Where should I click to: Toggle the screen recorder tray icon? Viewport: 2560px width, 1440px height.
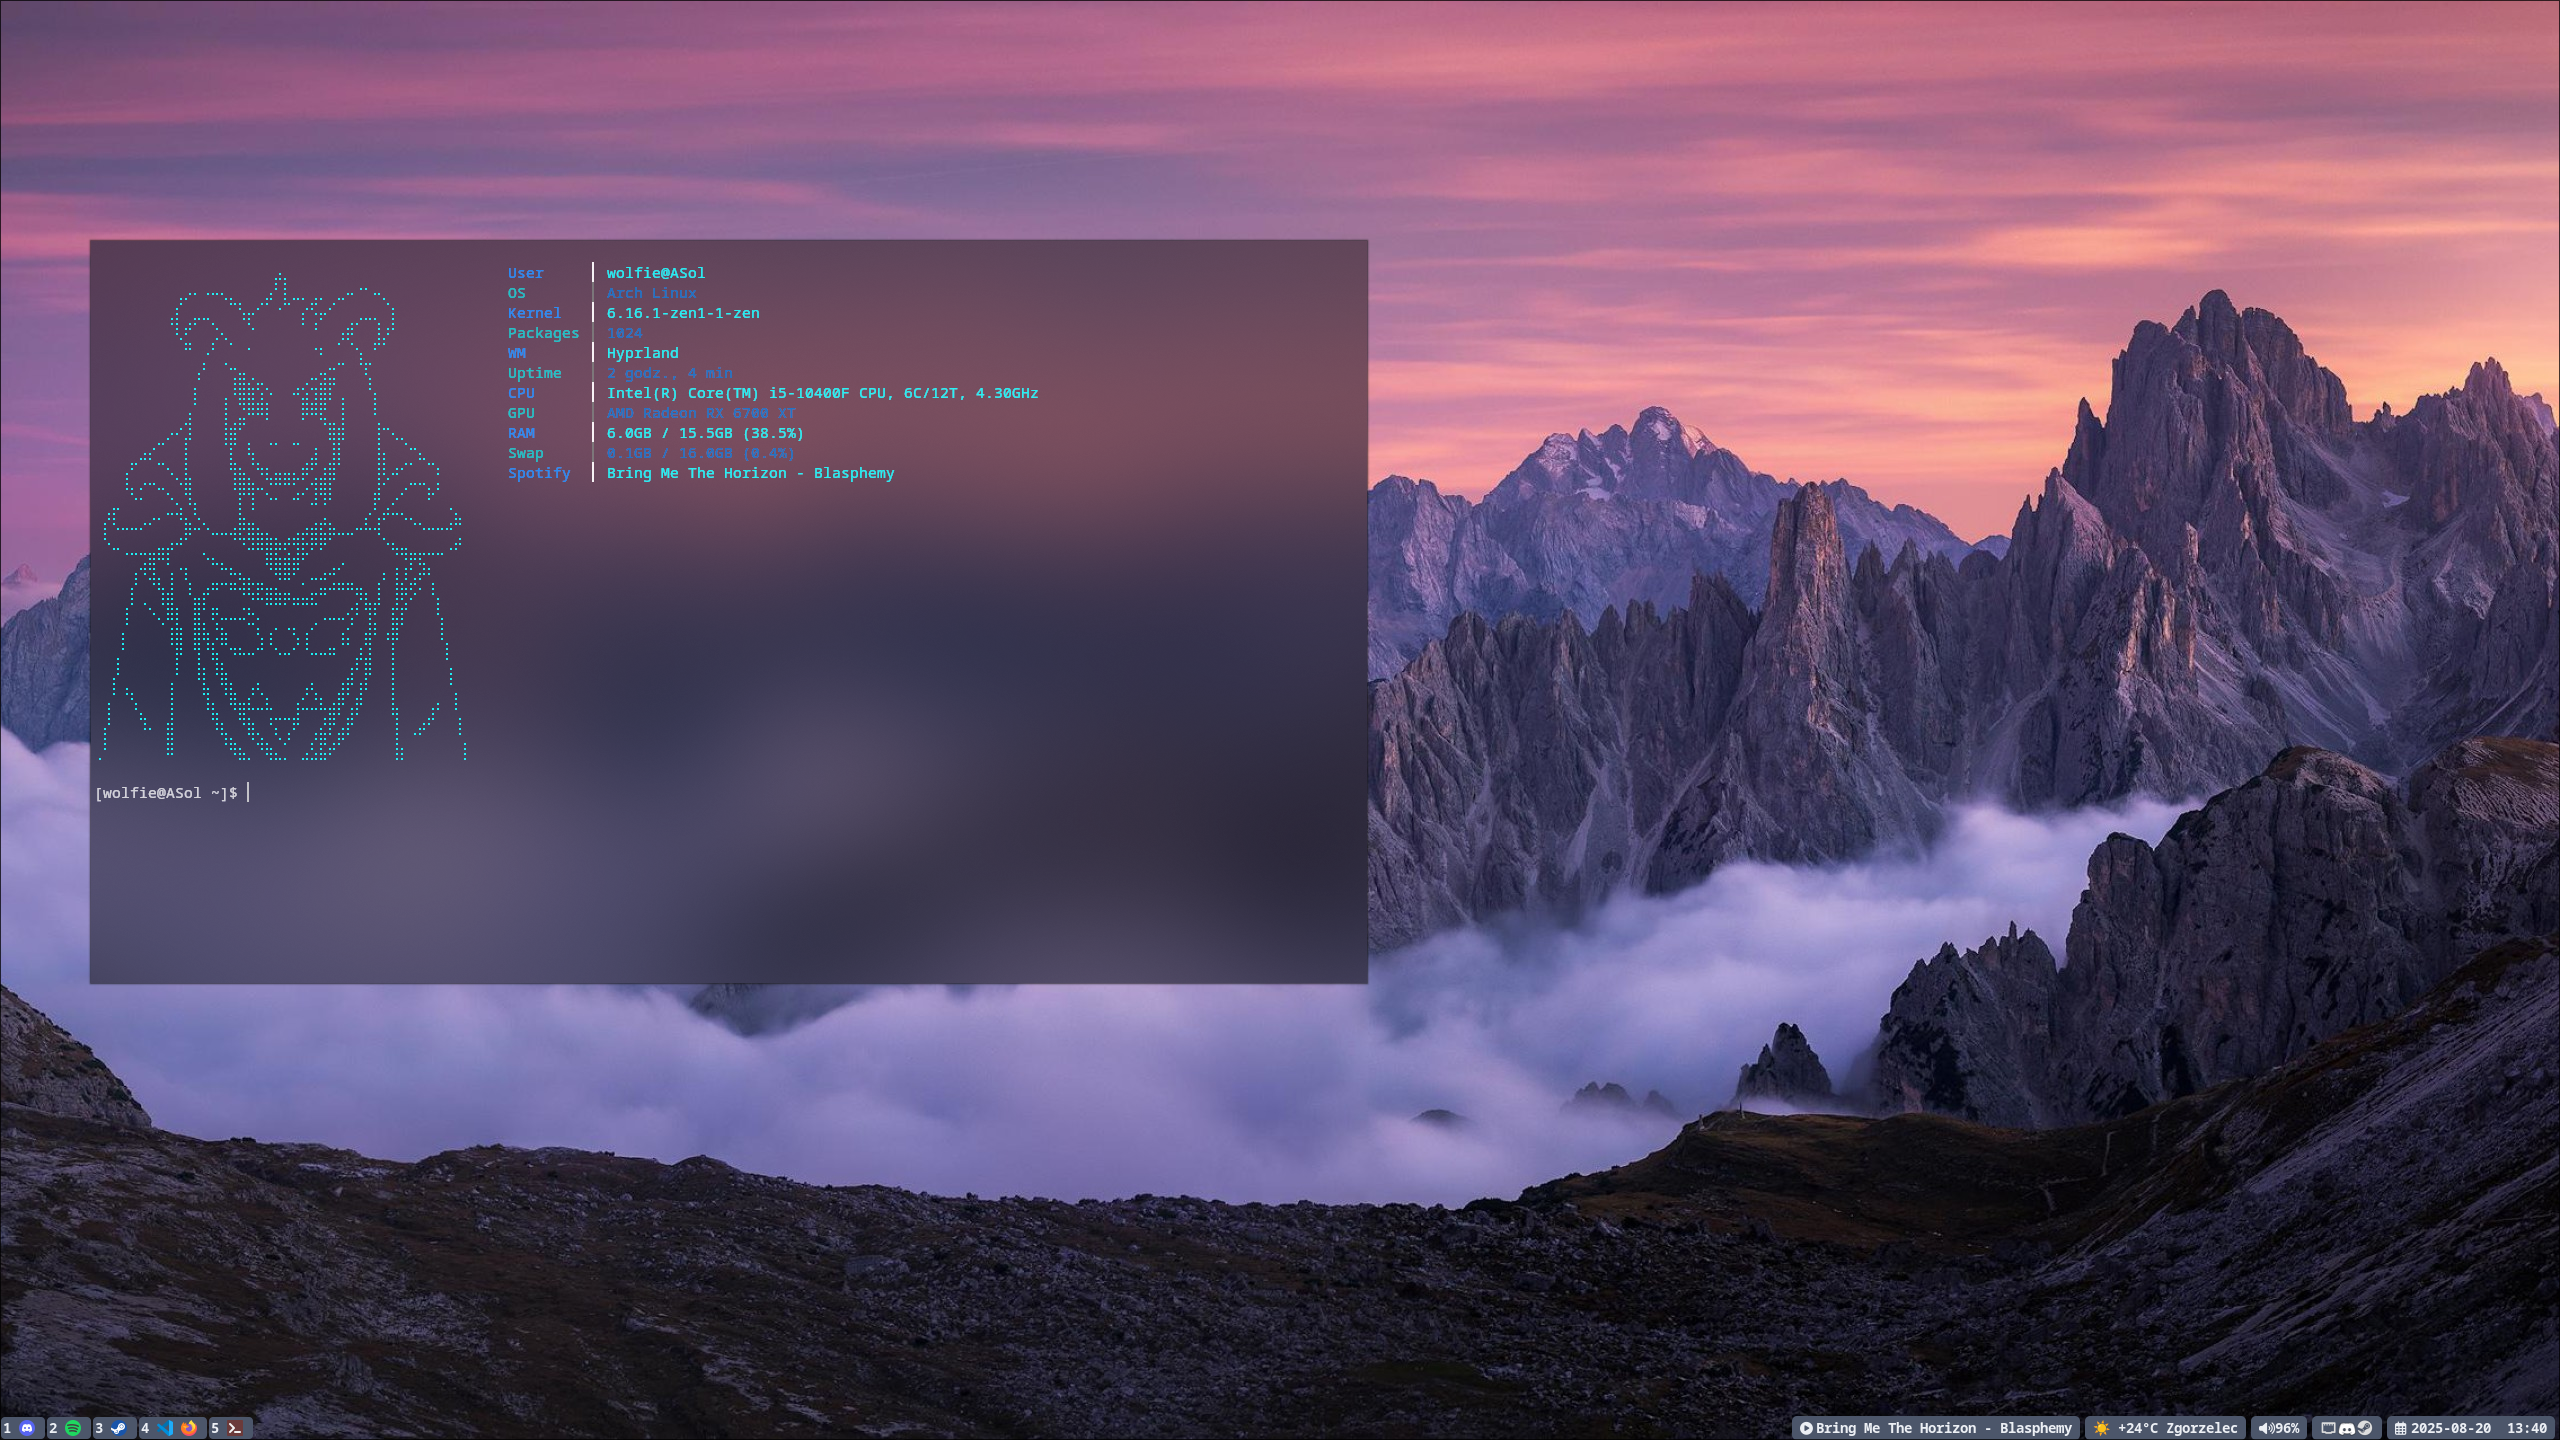[2328, 1428]
